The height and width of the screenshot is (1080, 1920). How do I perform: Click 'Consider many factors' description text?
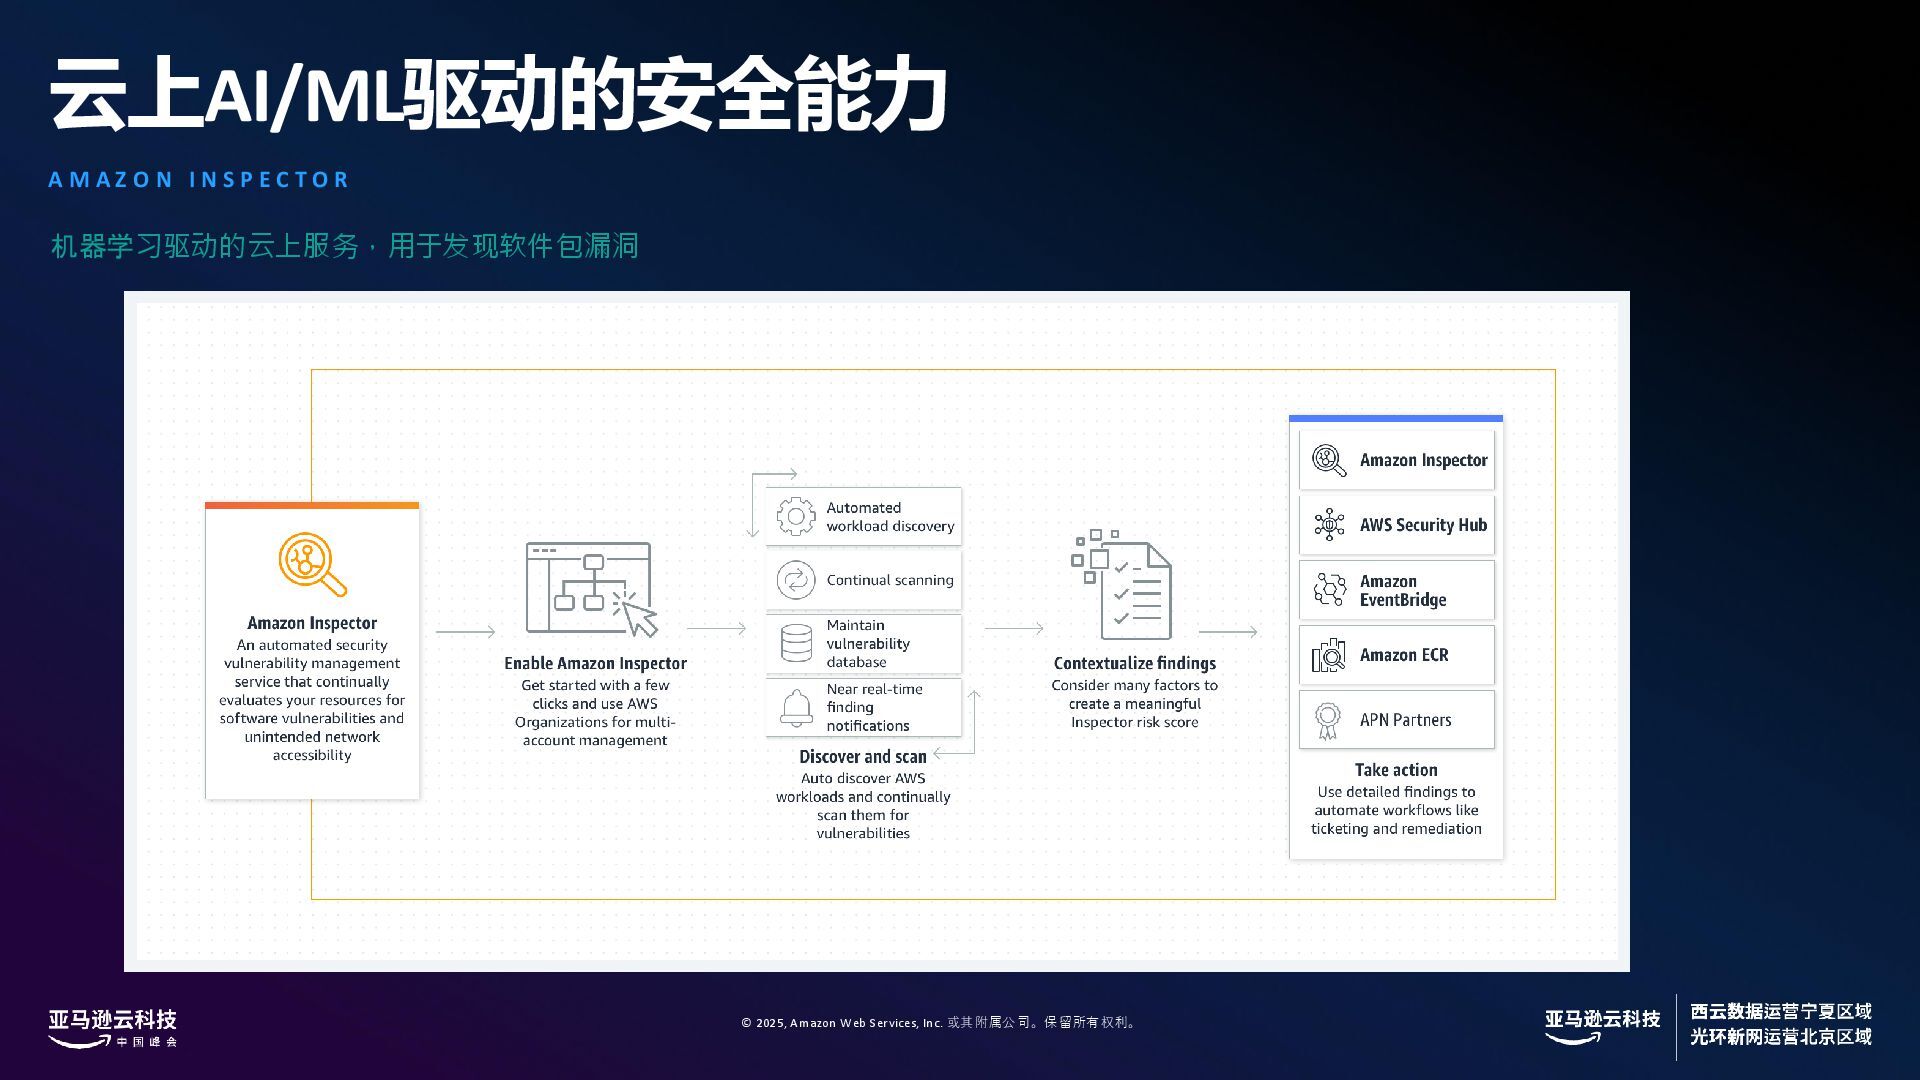click(1135, 704)
